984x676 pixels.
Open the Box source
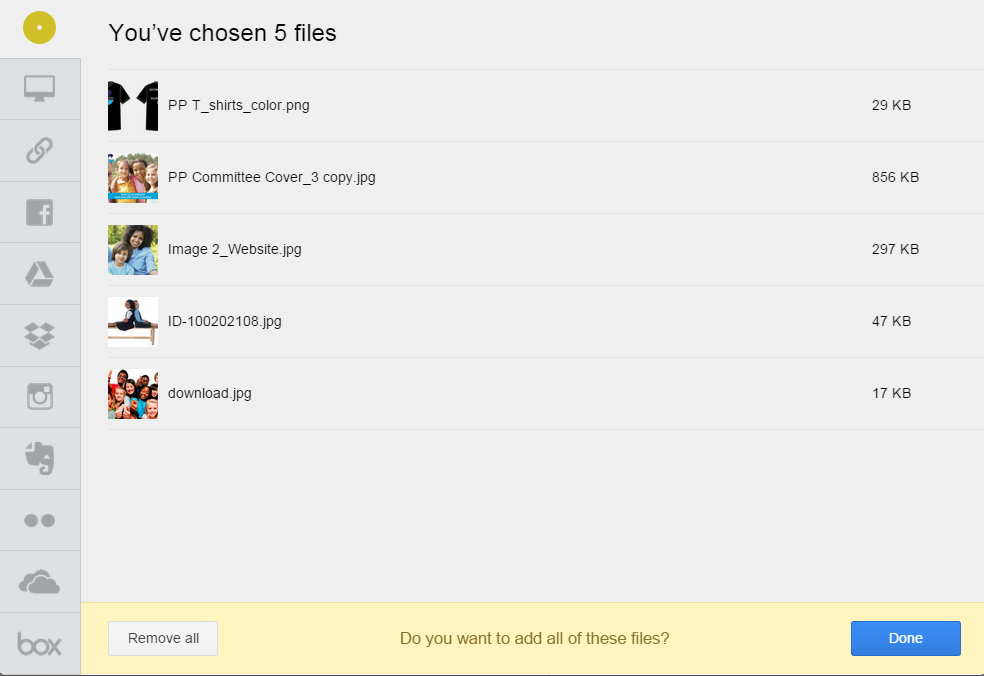tap(40, 644)
